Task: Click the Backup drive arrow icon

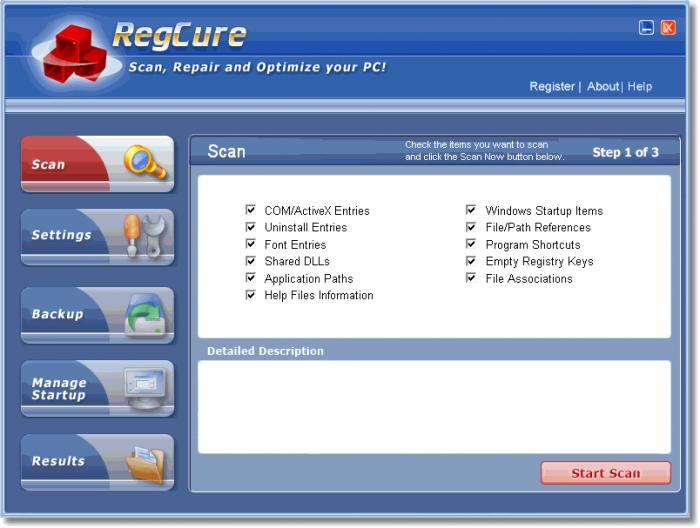Action: [145, 314]
